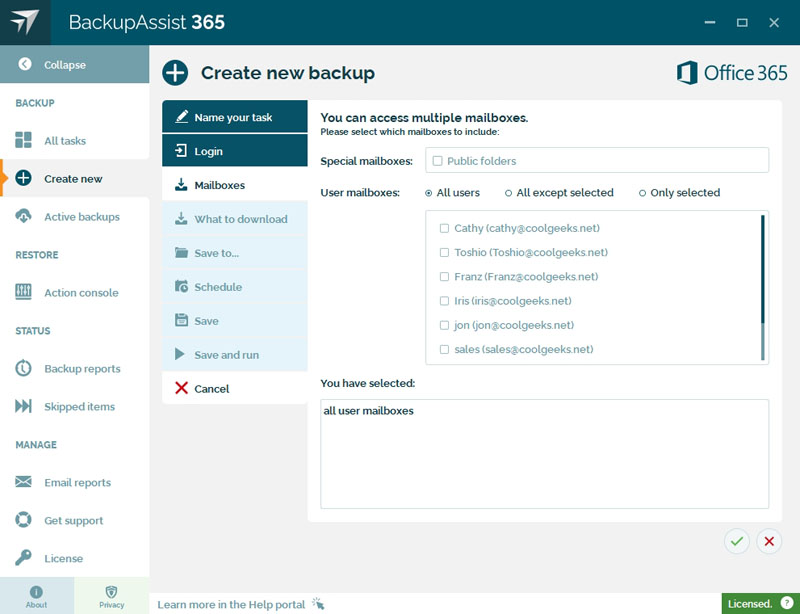Collapse the sidebar with Collapse button
Screen dimensions: 800x614
point(74,64)
